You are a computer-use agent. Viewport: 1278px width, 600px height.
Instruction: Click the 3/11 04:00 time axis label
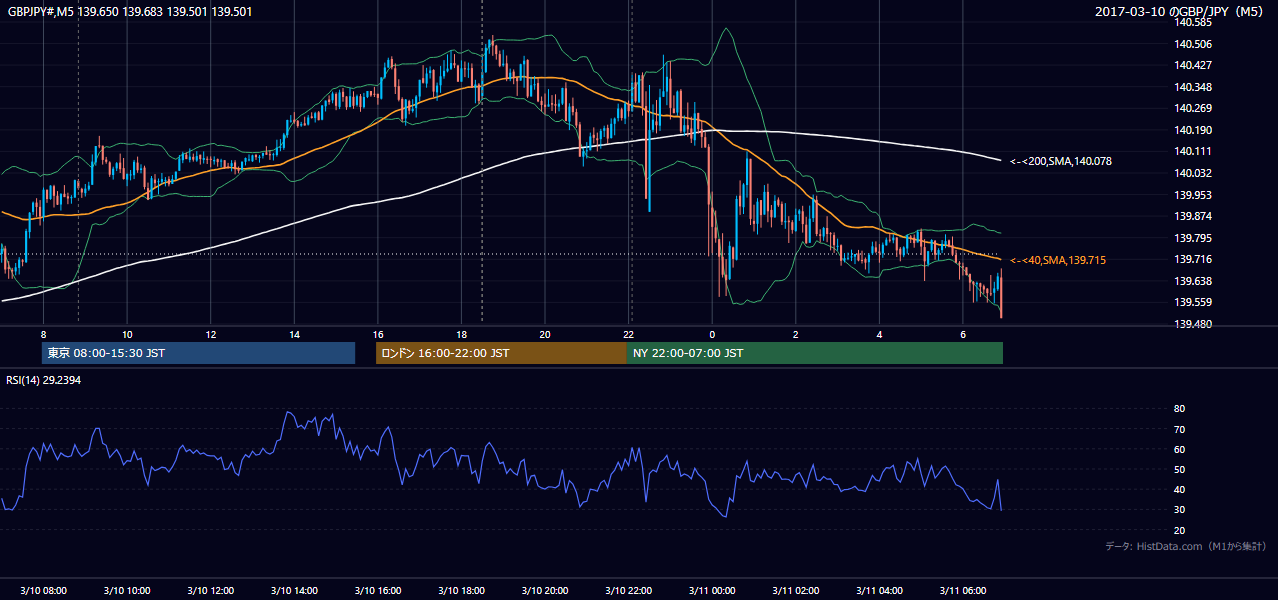pos(879,591)
